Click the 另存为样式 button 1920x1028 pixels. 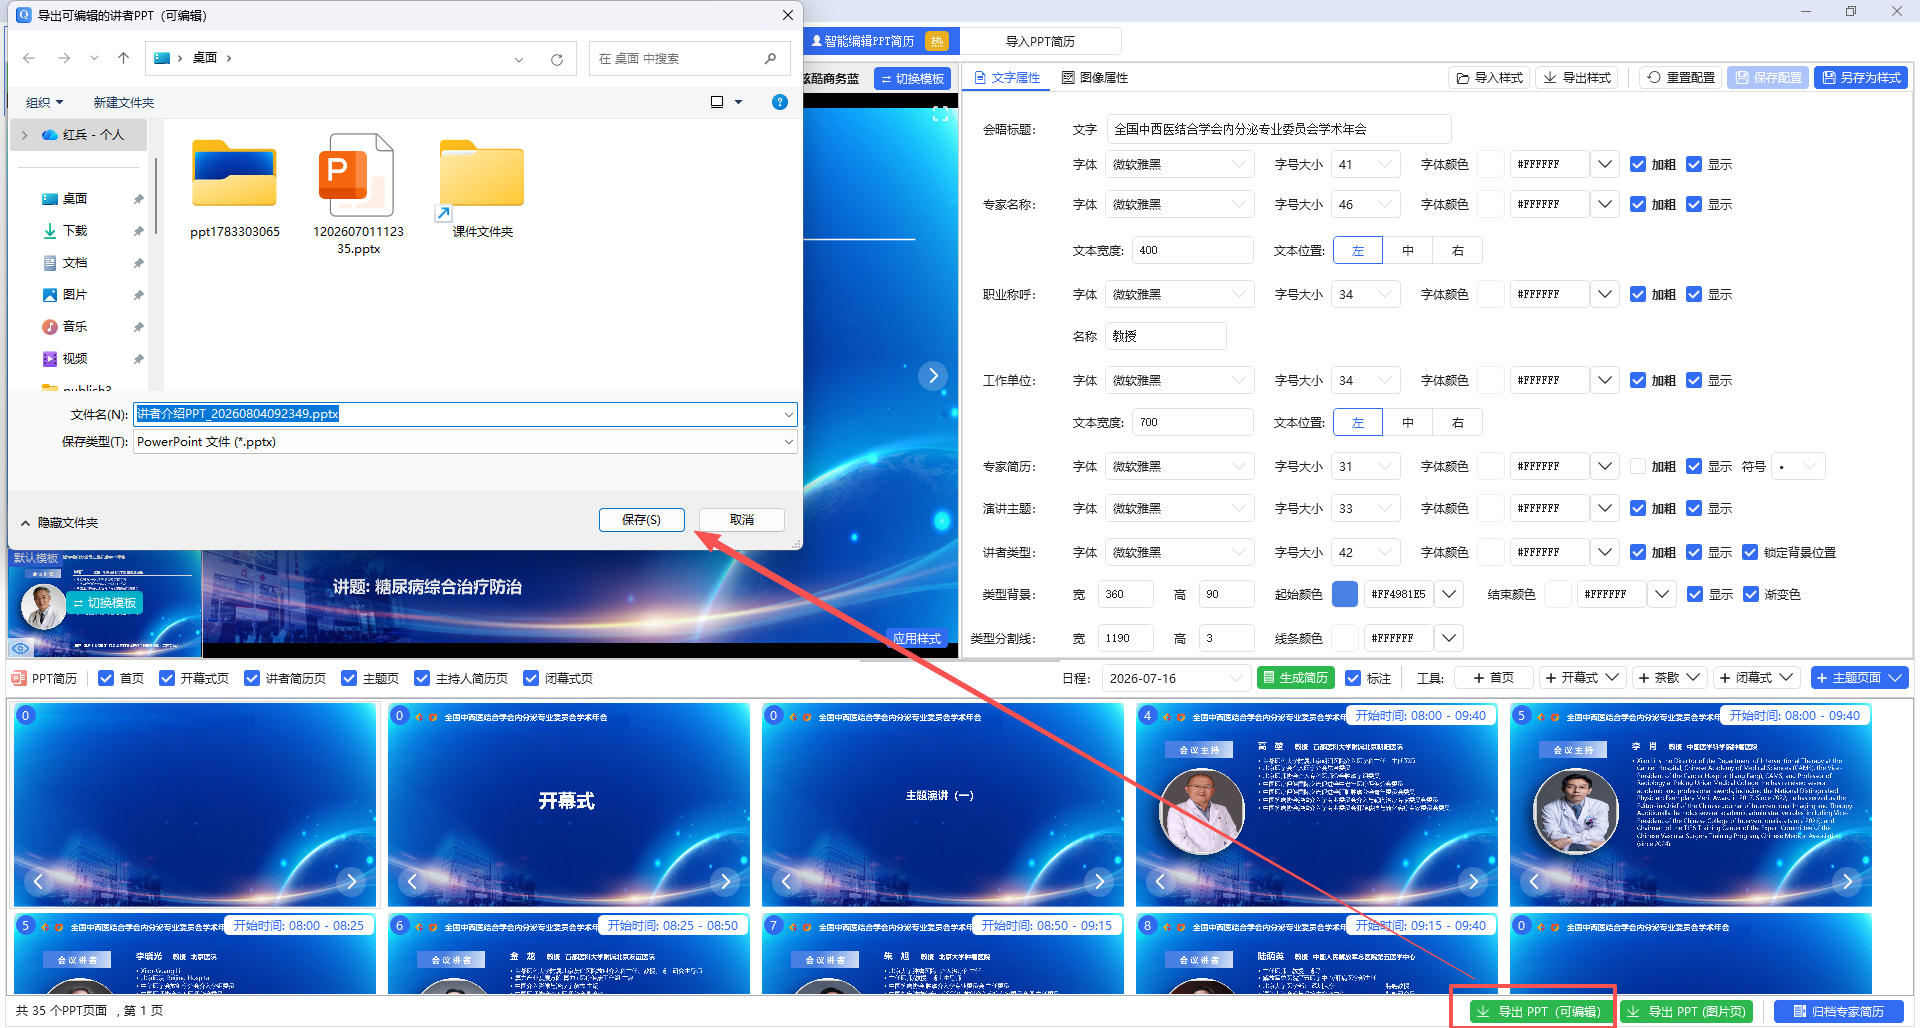(1861, 78)
